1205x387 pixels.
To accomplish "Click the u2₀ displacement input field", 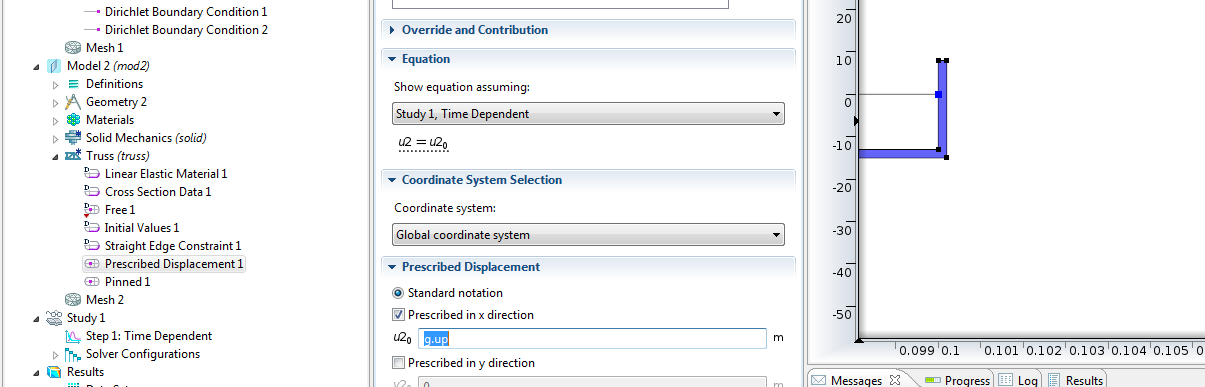I will point(592,339).
